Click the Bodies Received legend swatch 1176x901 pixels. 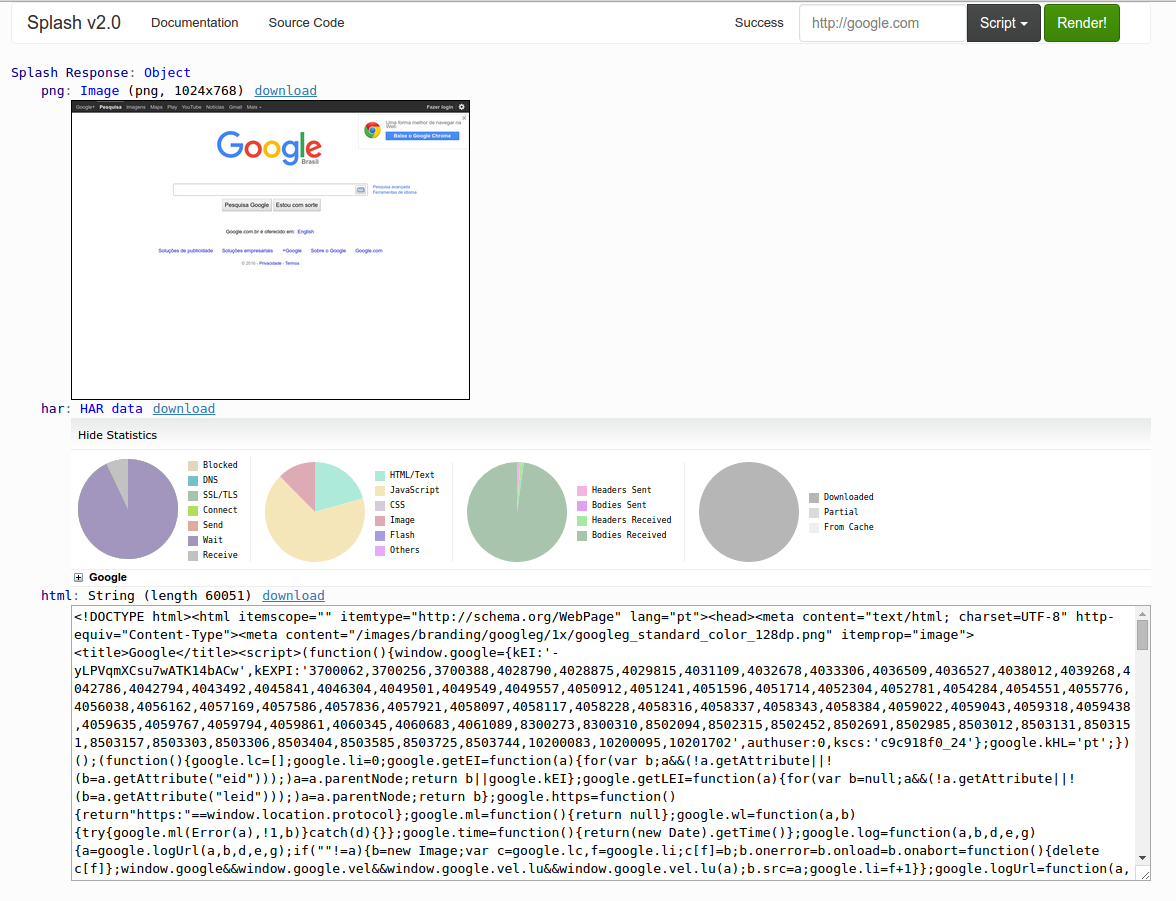pos(581,535)
